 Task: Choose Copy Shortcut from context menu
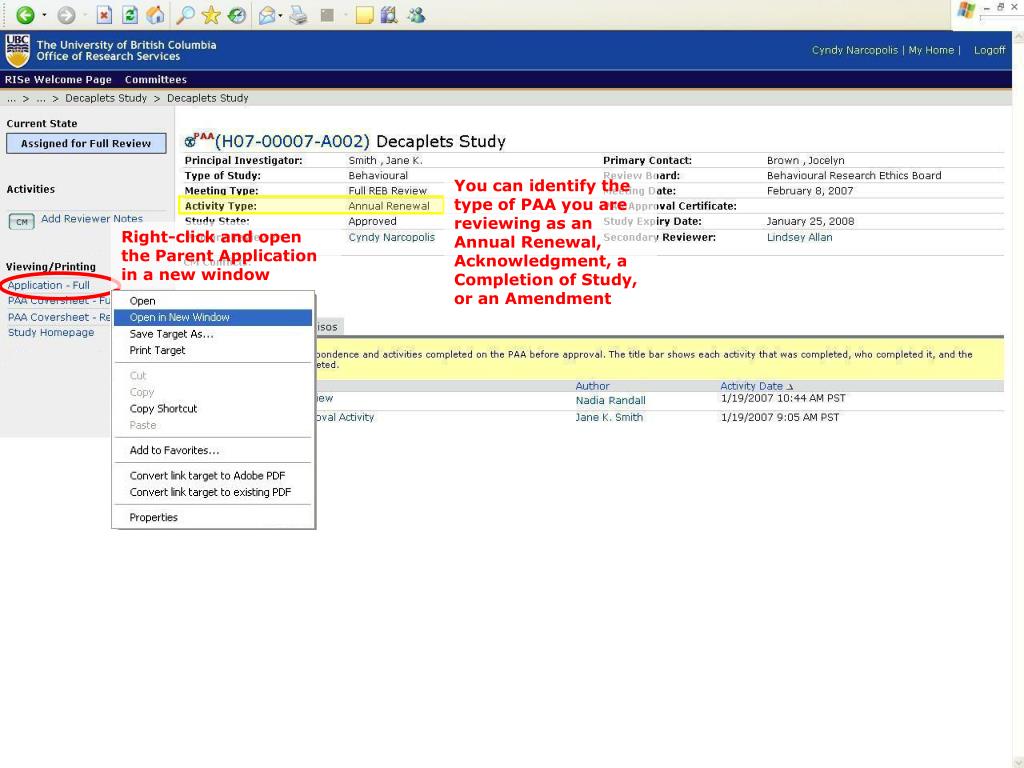click(x=213, y=409)
